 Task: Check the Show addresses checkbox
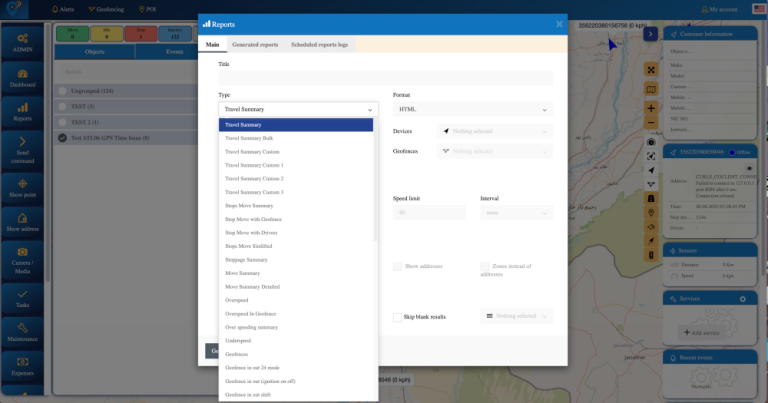(397, 267)
